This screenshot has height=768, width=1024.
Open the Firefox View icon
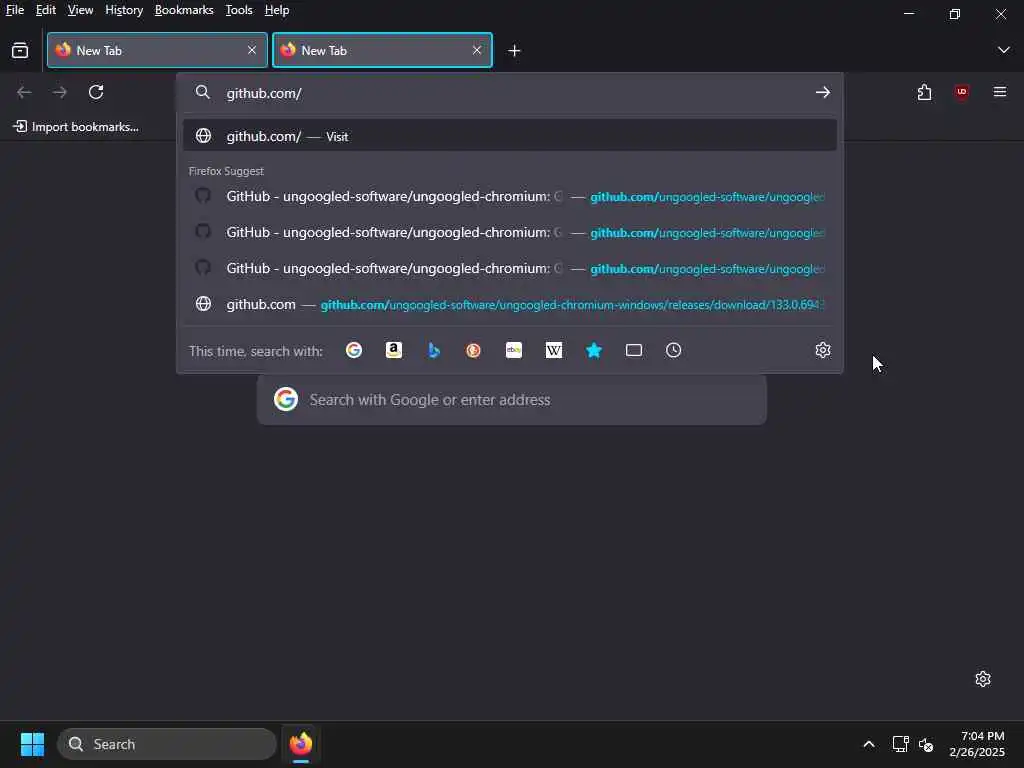coord(20,50)
